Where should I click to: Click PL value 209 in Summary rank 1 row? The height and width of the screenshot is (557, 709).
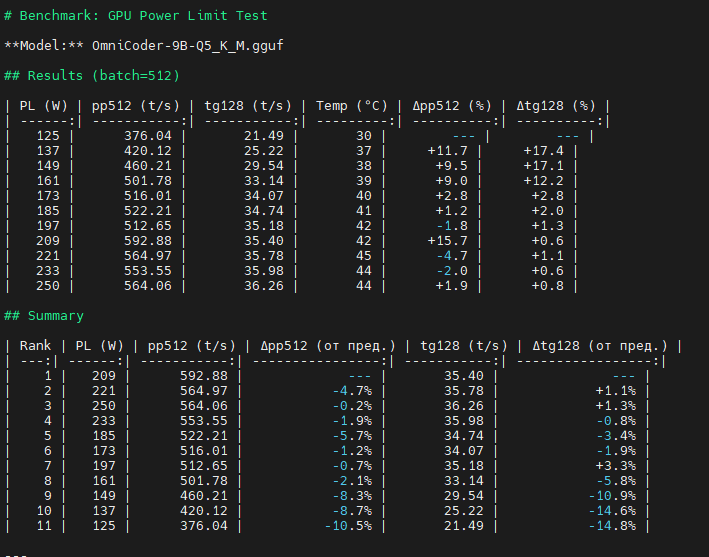(104, 376)
